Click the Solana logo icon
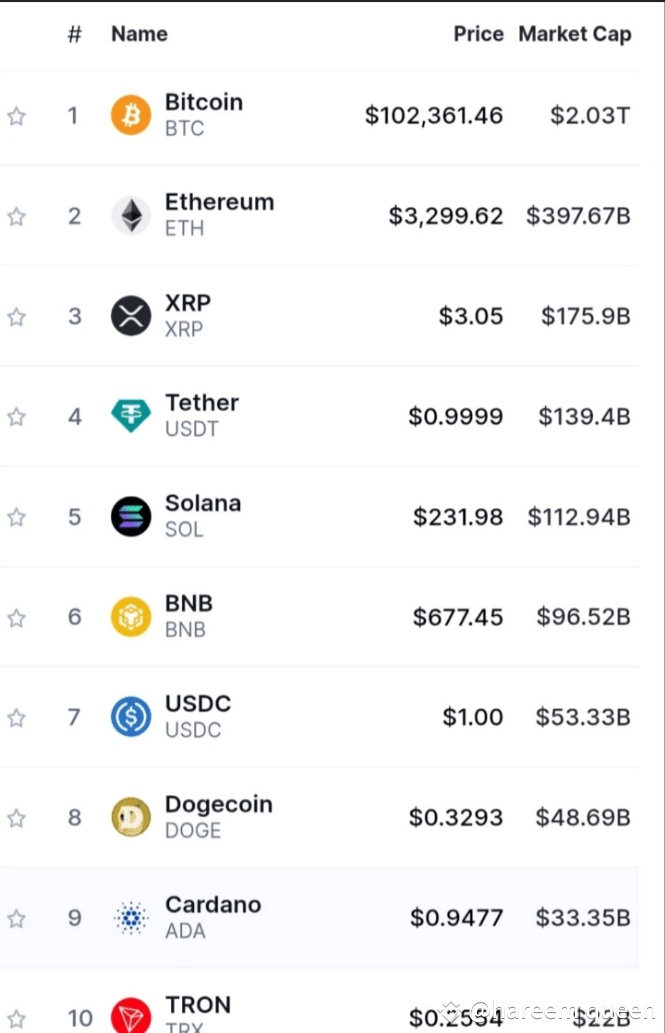 pyautogui.click(x=130, y=517)
